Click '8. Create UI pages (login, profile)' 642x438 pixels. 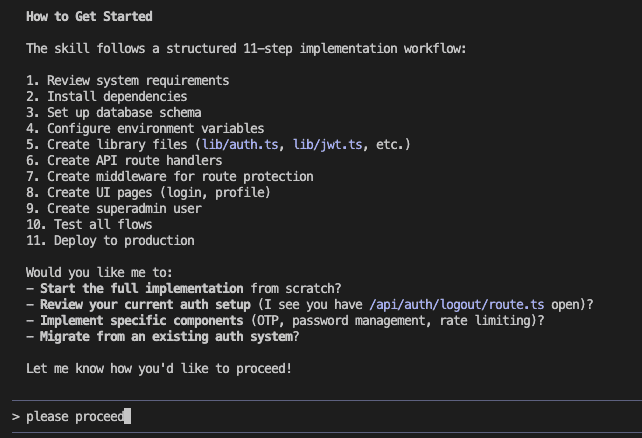pyautogui.click(x=149, y=192)
